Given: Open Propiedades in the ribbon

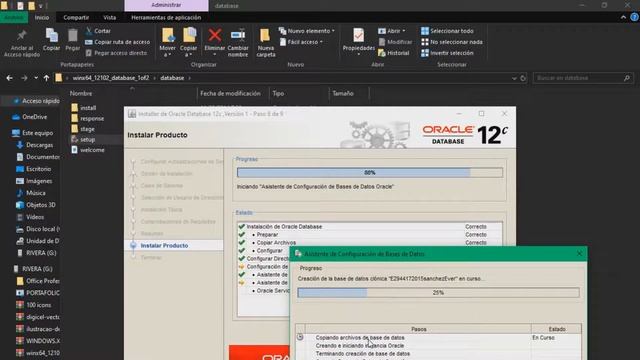Looking at the screenshot, I should (358, 41).
